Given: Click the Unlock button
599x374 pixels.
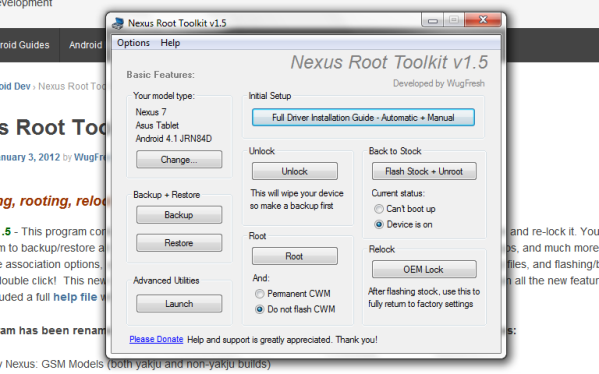Looking at the screenshot, I should point(295,171).
